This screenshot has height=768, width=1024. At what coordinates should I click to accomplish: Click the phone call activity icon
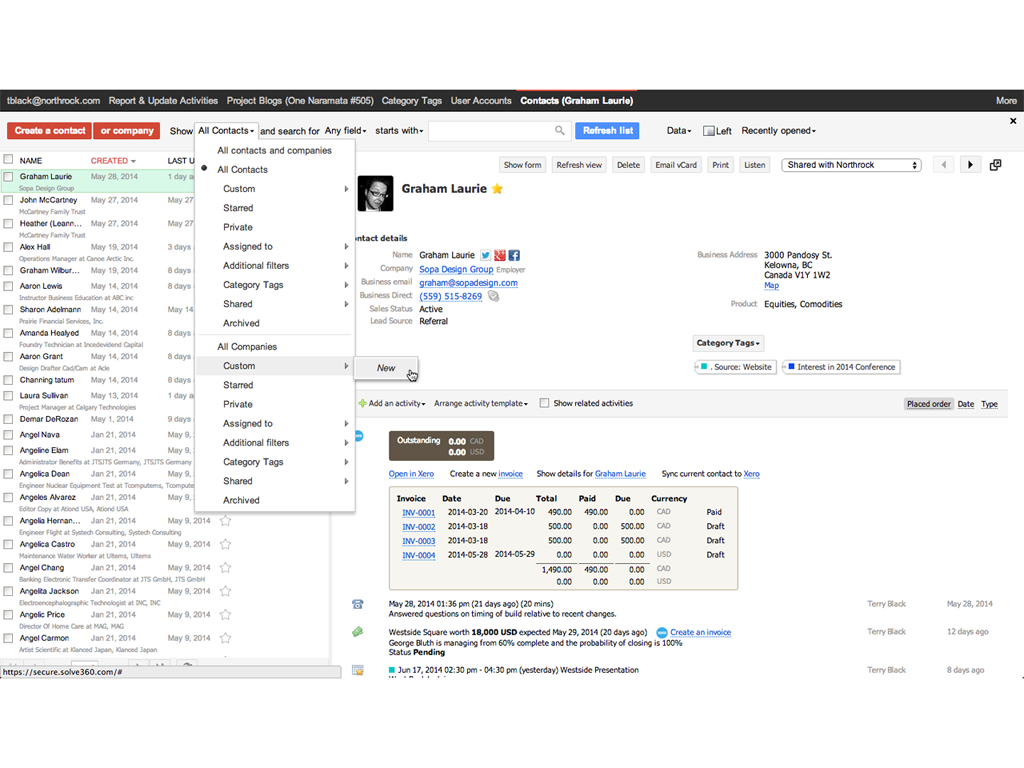pyautogui.click(x=357, y=604)
